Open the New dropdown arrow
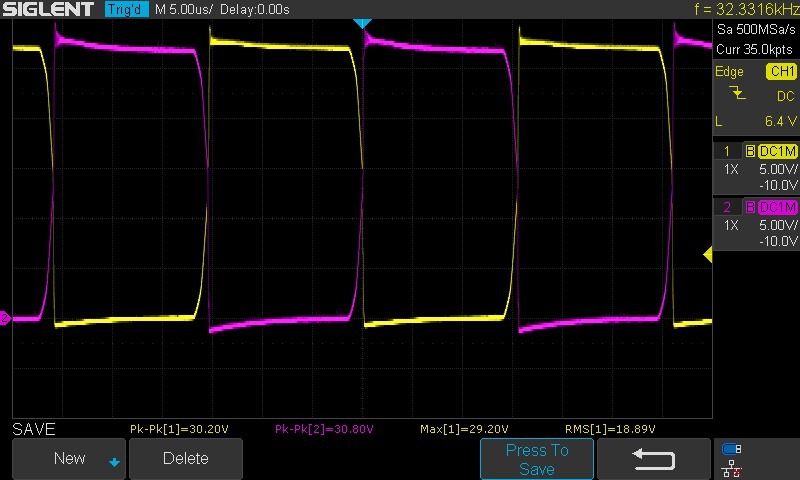This screenshot has height=480, width=800. [x=114, y=462]
